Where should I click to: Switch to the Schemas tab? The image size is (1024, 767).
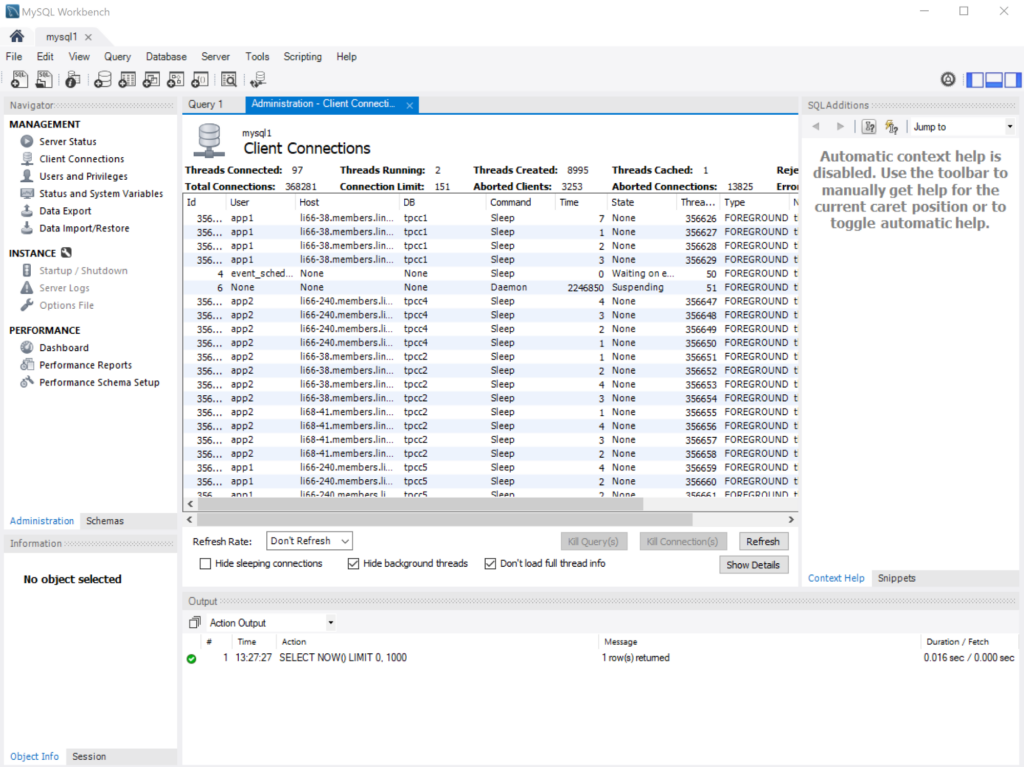(x=105, y=521)
